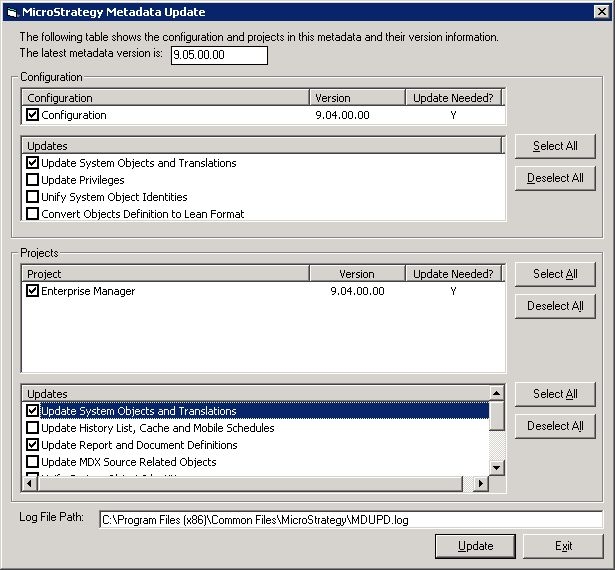Viewport: 615px width, 570px height.
Task: Click Deselect All beside project Updates list
Action: click(x=555, y=426)
